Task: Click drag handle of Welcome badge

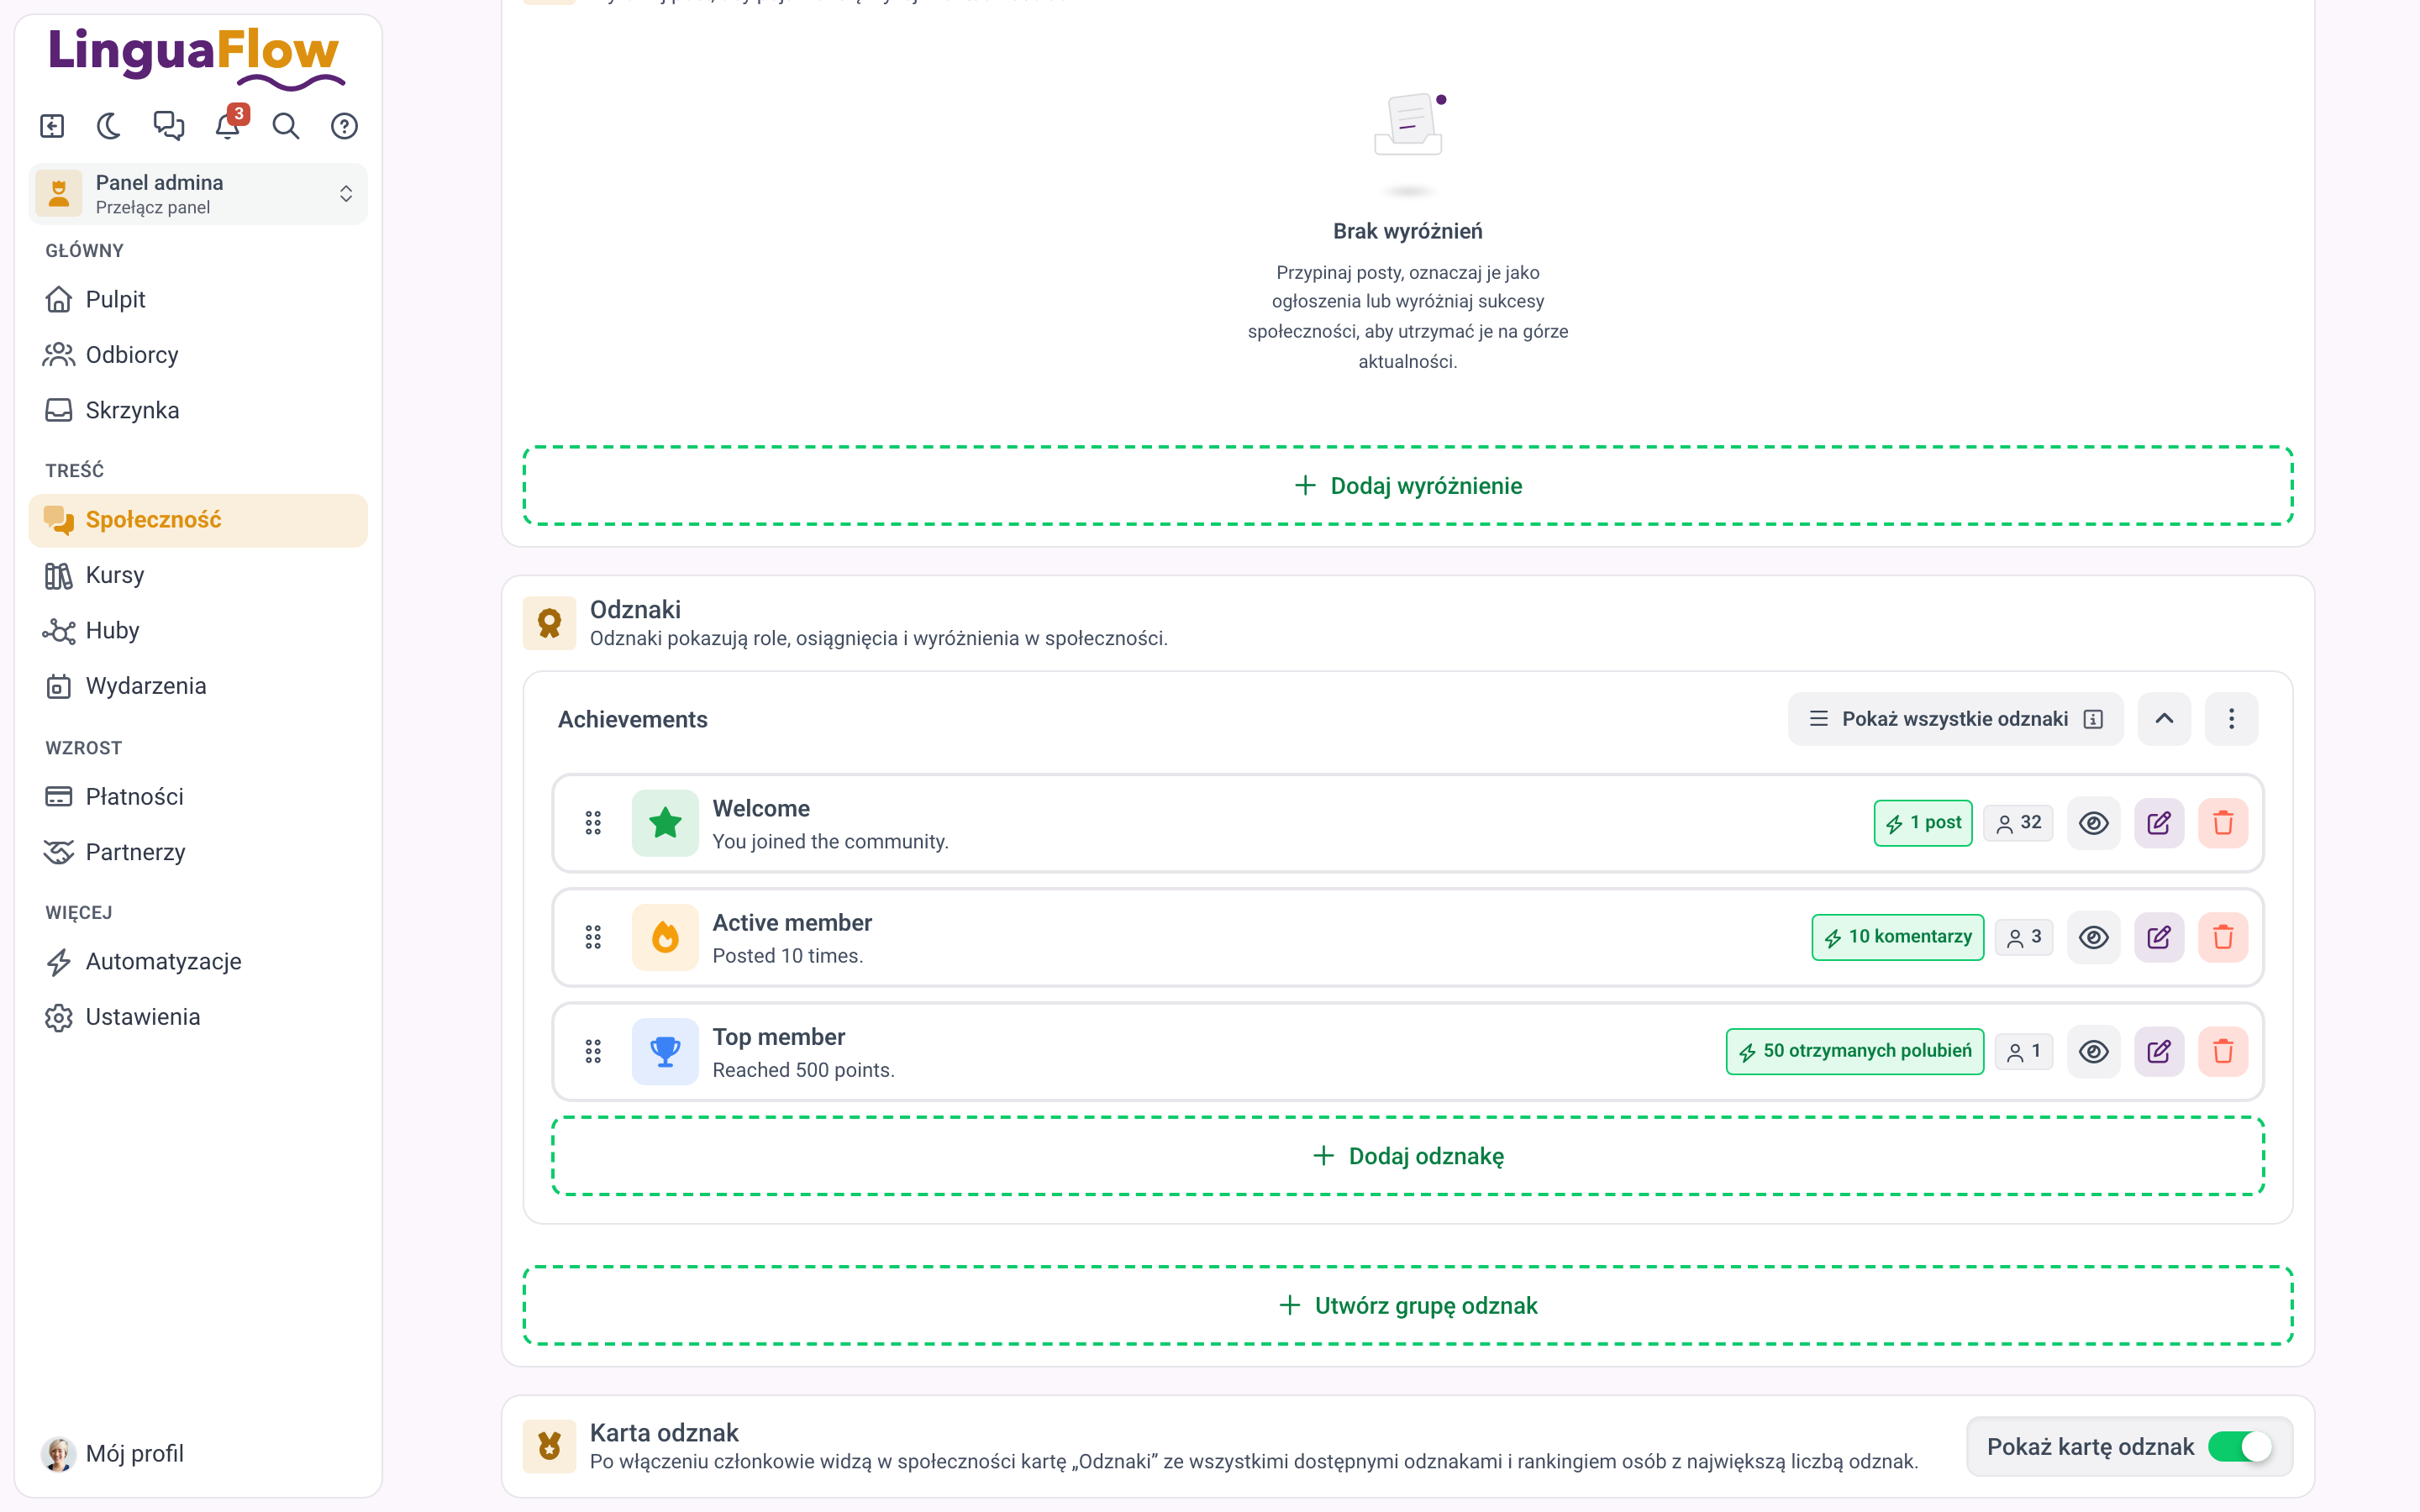Action: tap(593, 823)
